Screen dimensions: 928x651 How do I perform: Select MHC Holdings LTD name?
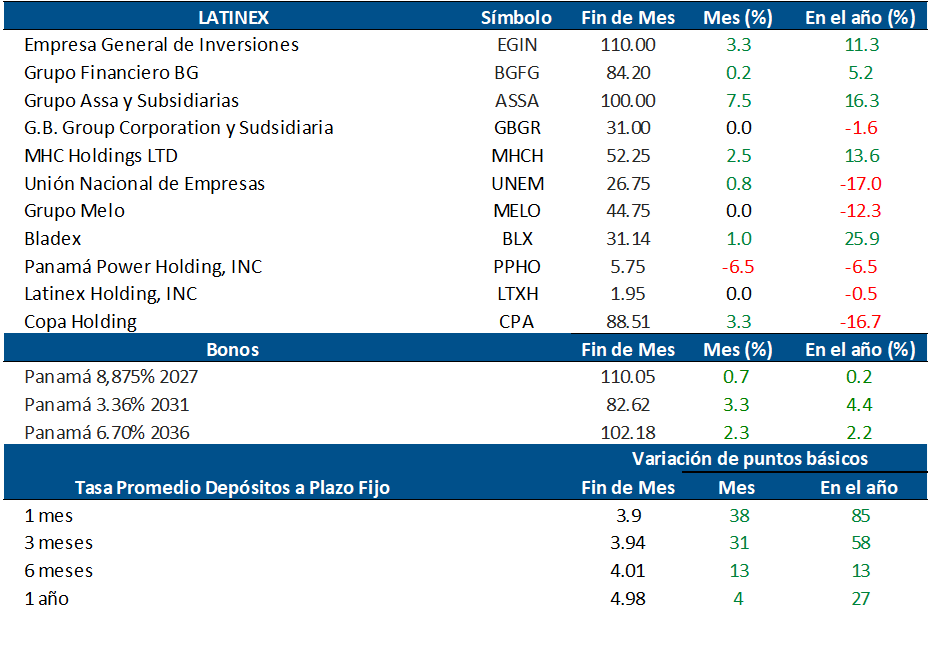[x=101, y=156]
